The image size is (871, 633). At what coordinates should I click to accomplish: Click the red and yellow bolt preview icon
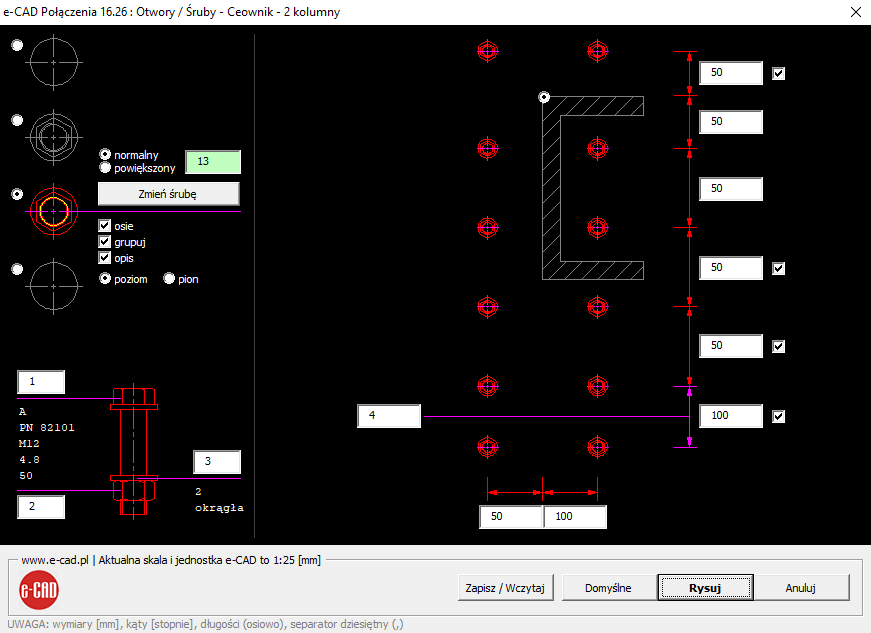click(x=53, y=212)
